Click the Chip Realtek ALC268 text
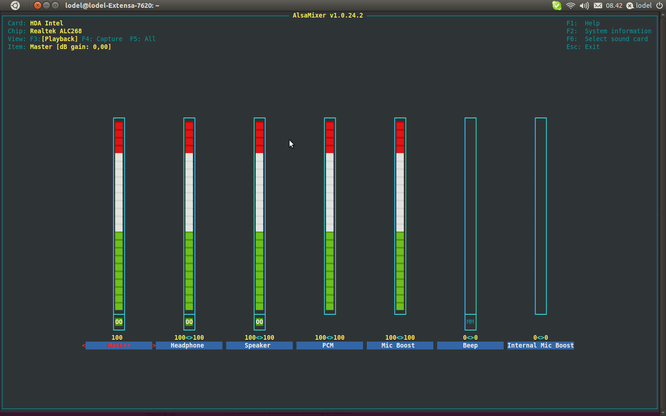666x416 pixels. 45,31
